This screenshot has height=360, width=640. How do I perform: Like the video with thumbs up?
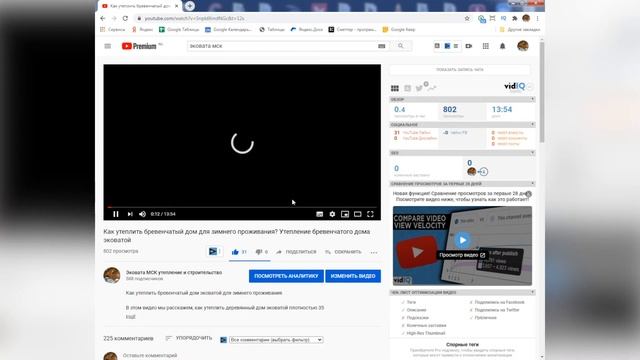[235, 252]
